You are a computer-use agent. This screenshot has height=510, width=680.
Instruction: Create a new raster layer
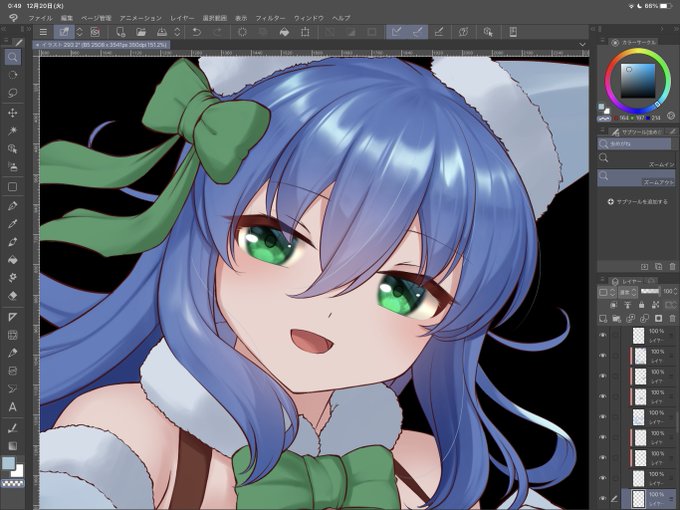[603, 319]
